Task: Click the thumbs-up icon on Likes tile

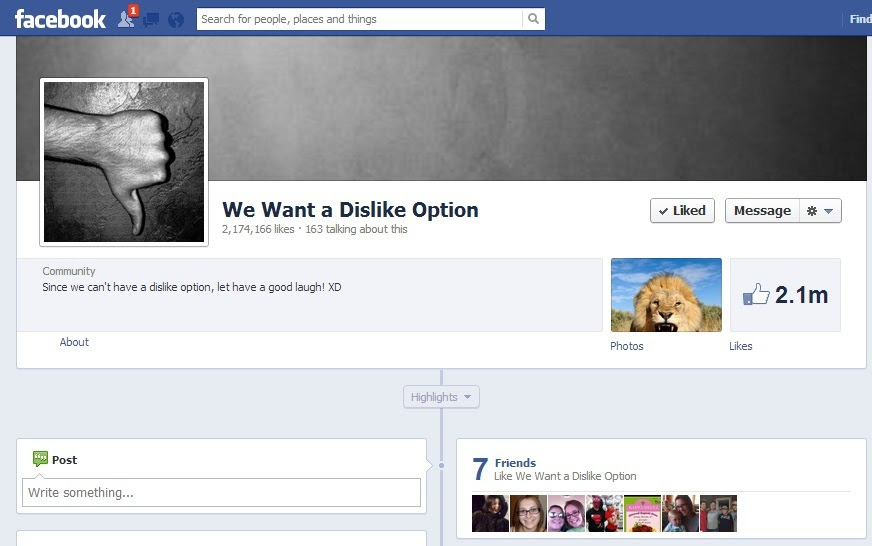Action: (x=756, y=294)
